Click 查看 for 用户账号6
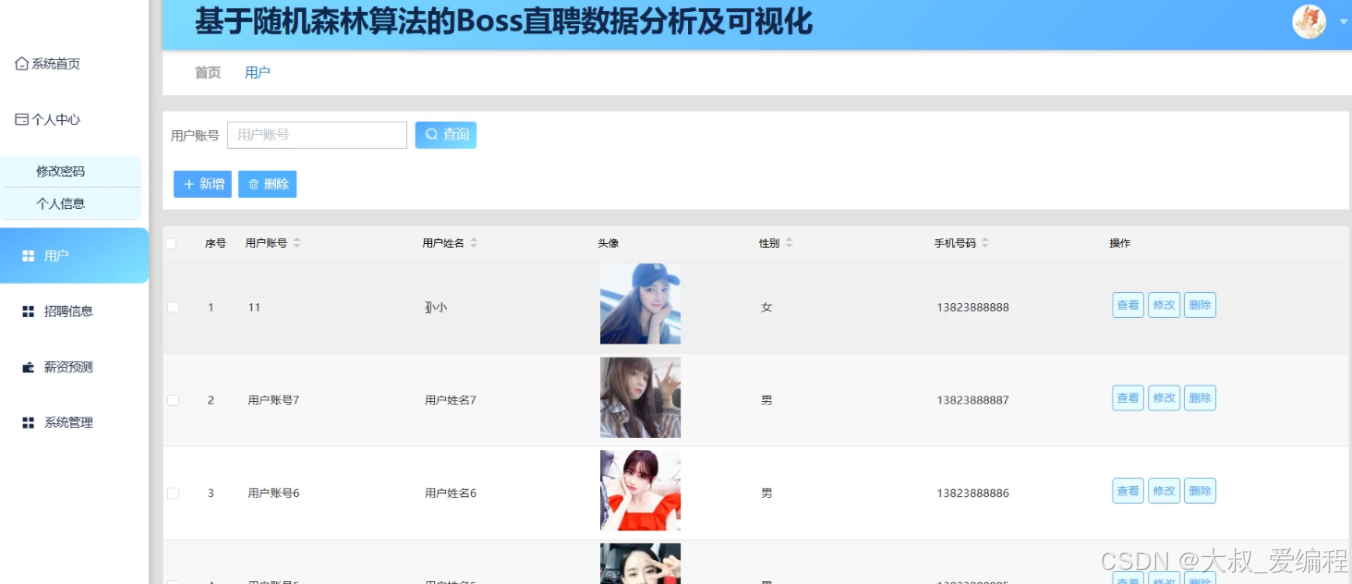This screenshot has width=1352, height=584. point(1128,491)
